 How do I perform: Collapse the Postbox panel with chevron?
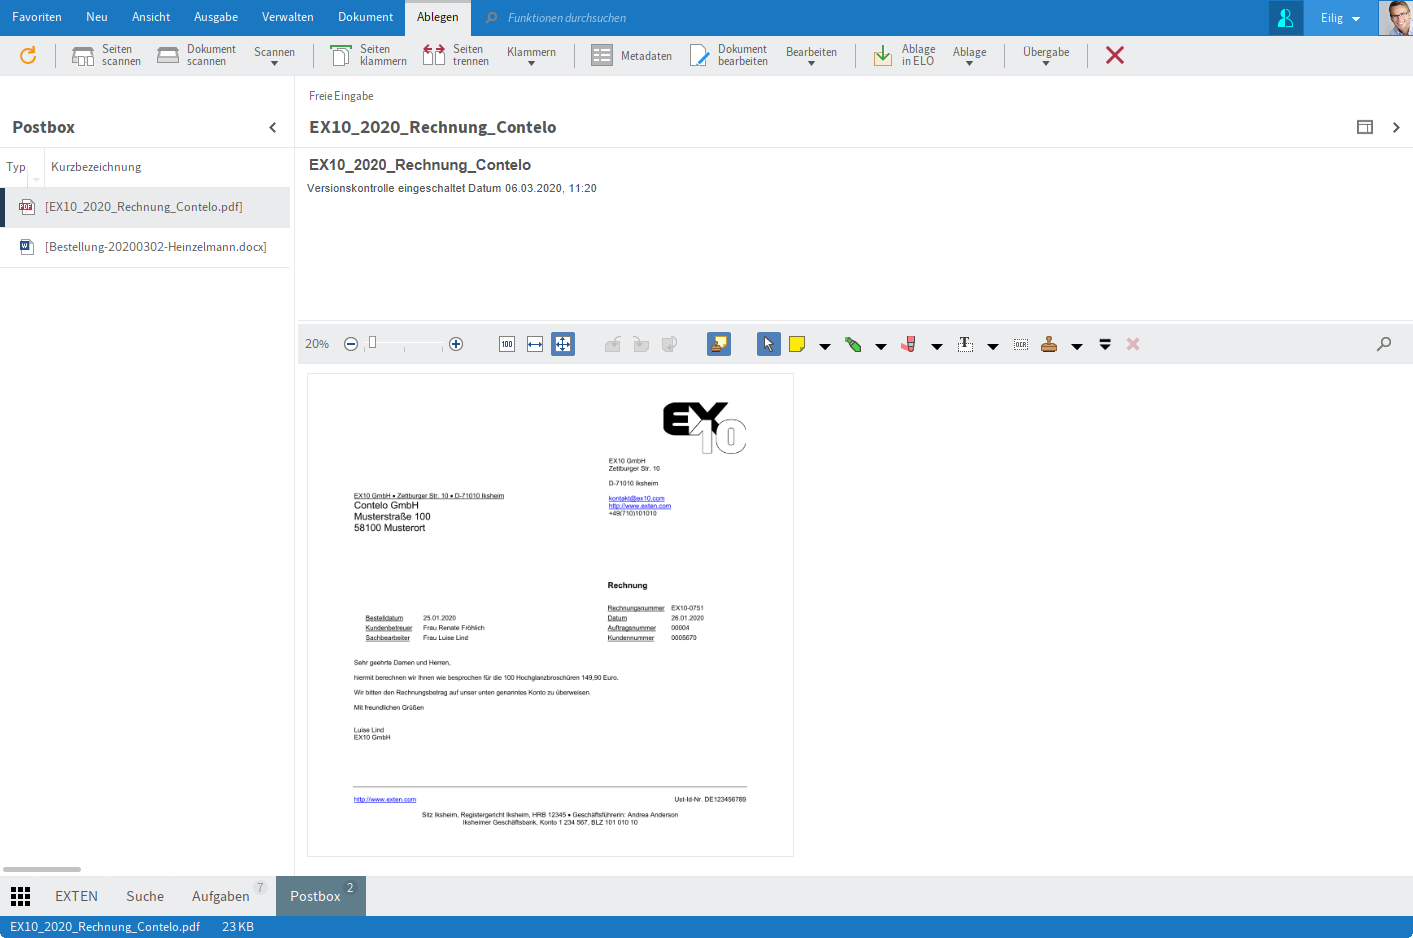pos(273,128)
